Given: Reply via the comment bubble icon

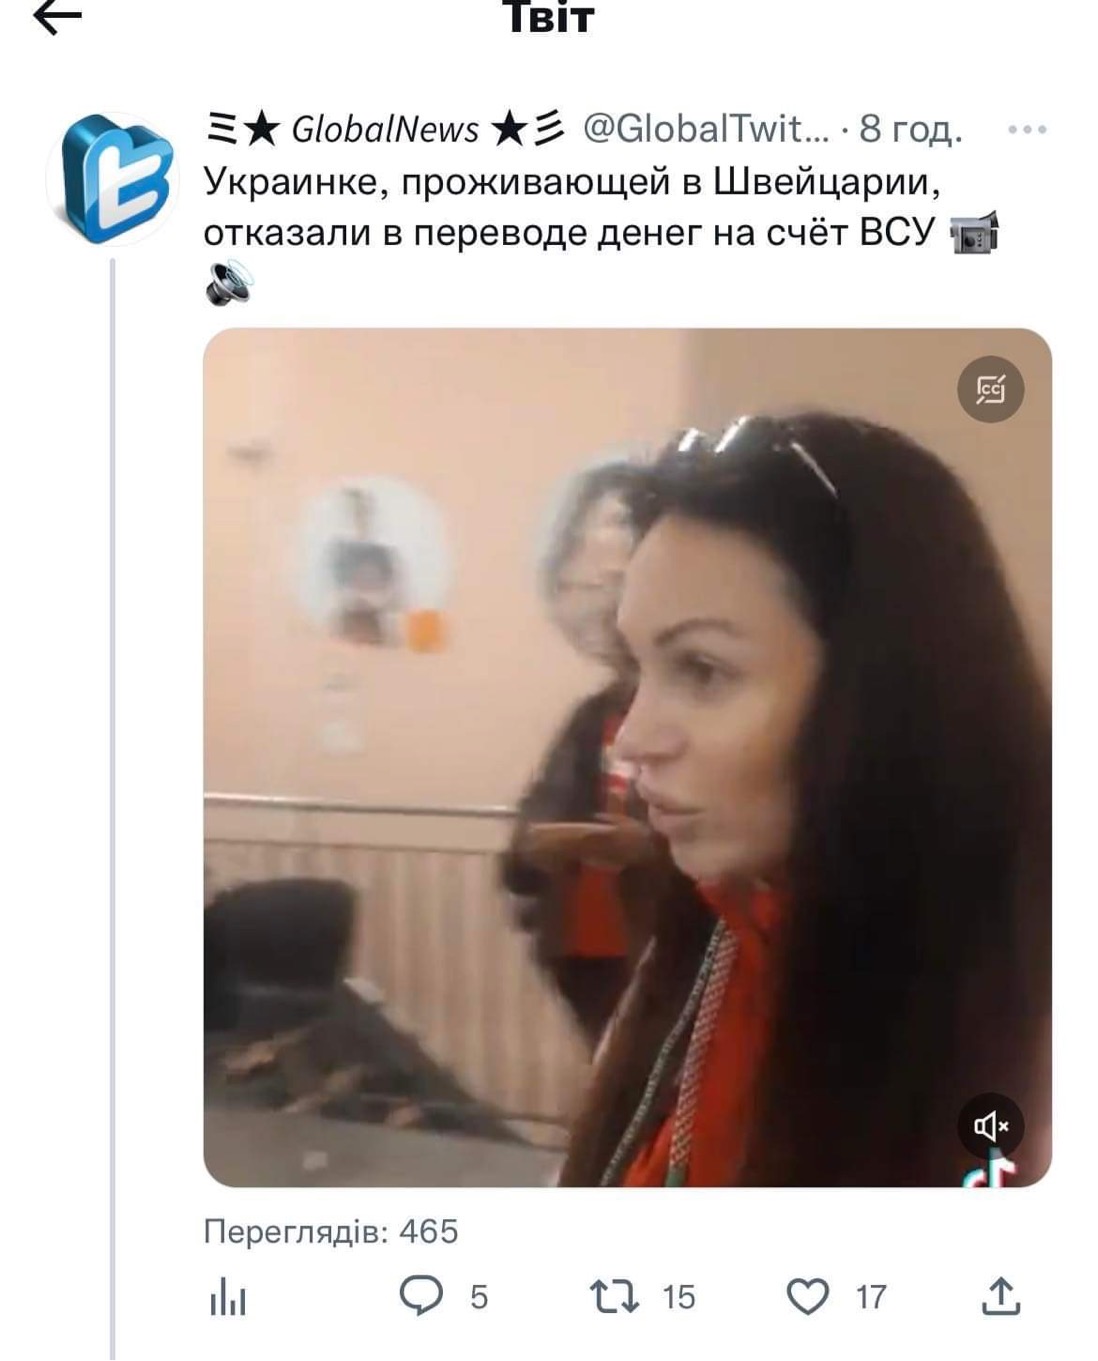Looking at the screenshot, I should pos(421,1296).
